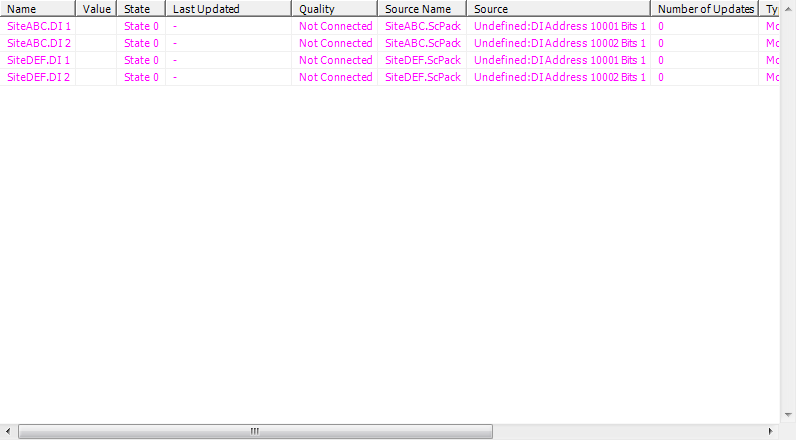796x440 pixels.
Task: Sort list by State column header
Action: (x=140, y=9)
